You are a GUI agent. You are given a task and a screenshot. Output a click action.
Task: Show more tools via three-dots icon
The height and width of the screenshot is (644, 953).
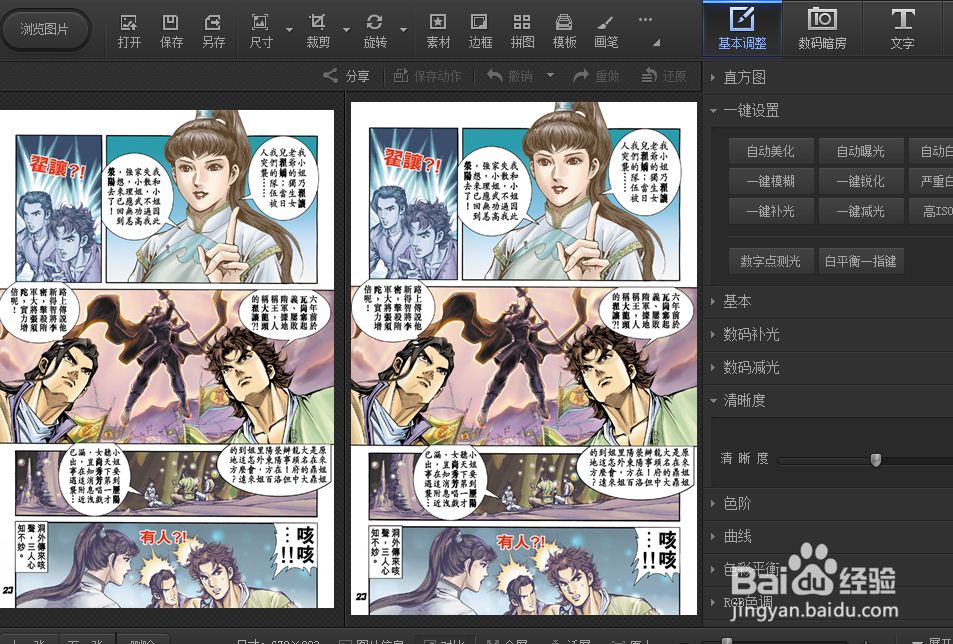click(645, 19)
